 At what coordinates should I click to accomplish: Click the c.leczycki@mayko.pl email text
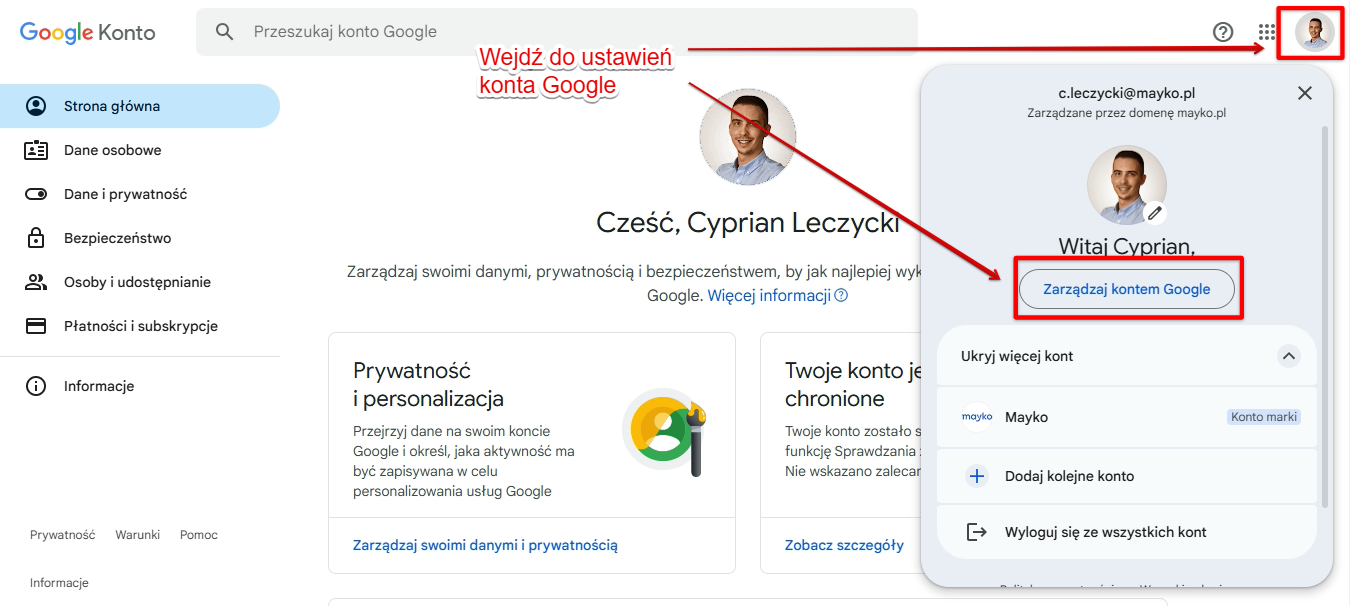click(1127, 93)
